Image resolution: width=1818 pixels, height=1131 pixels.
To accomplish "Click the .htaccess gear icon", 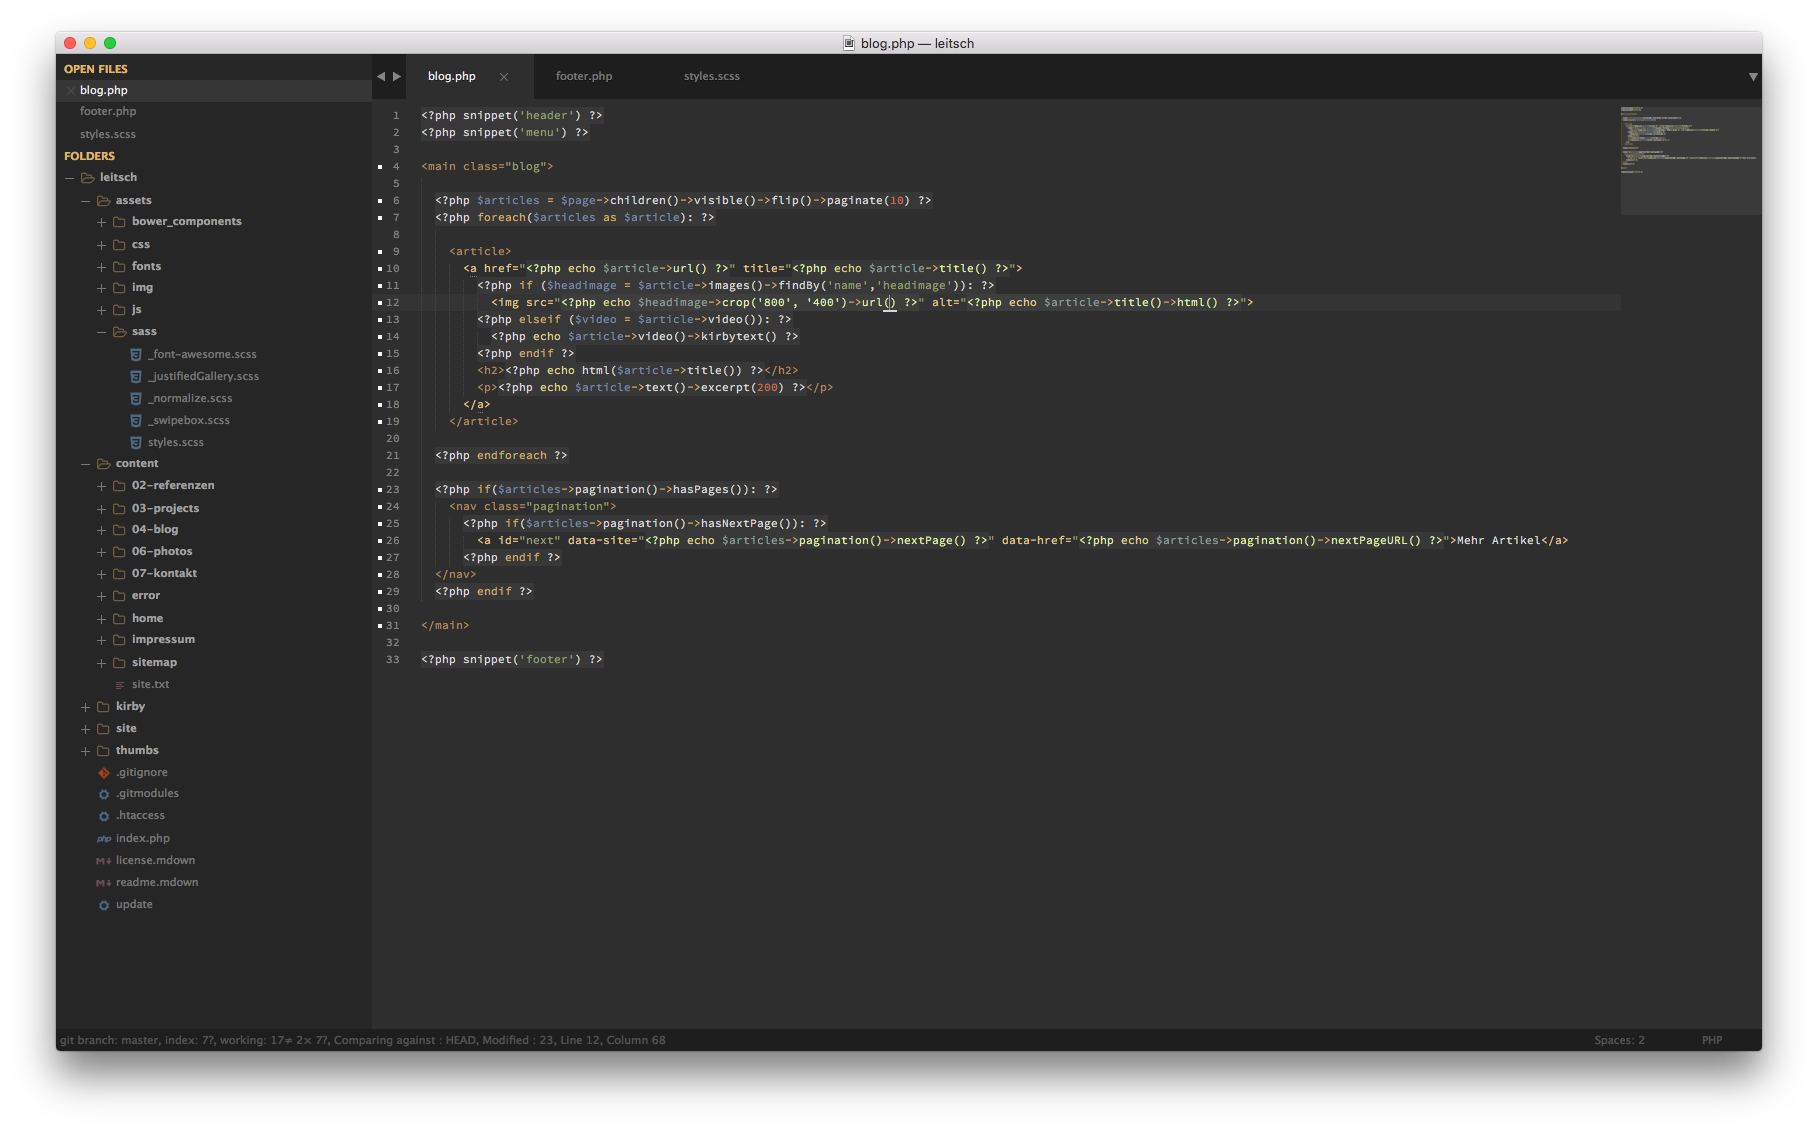I will pos(103,816).
